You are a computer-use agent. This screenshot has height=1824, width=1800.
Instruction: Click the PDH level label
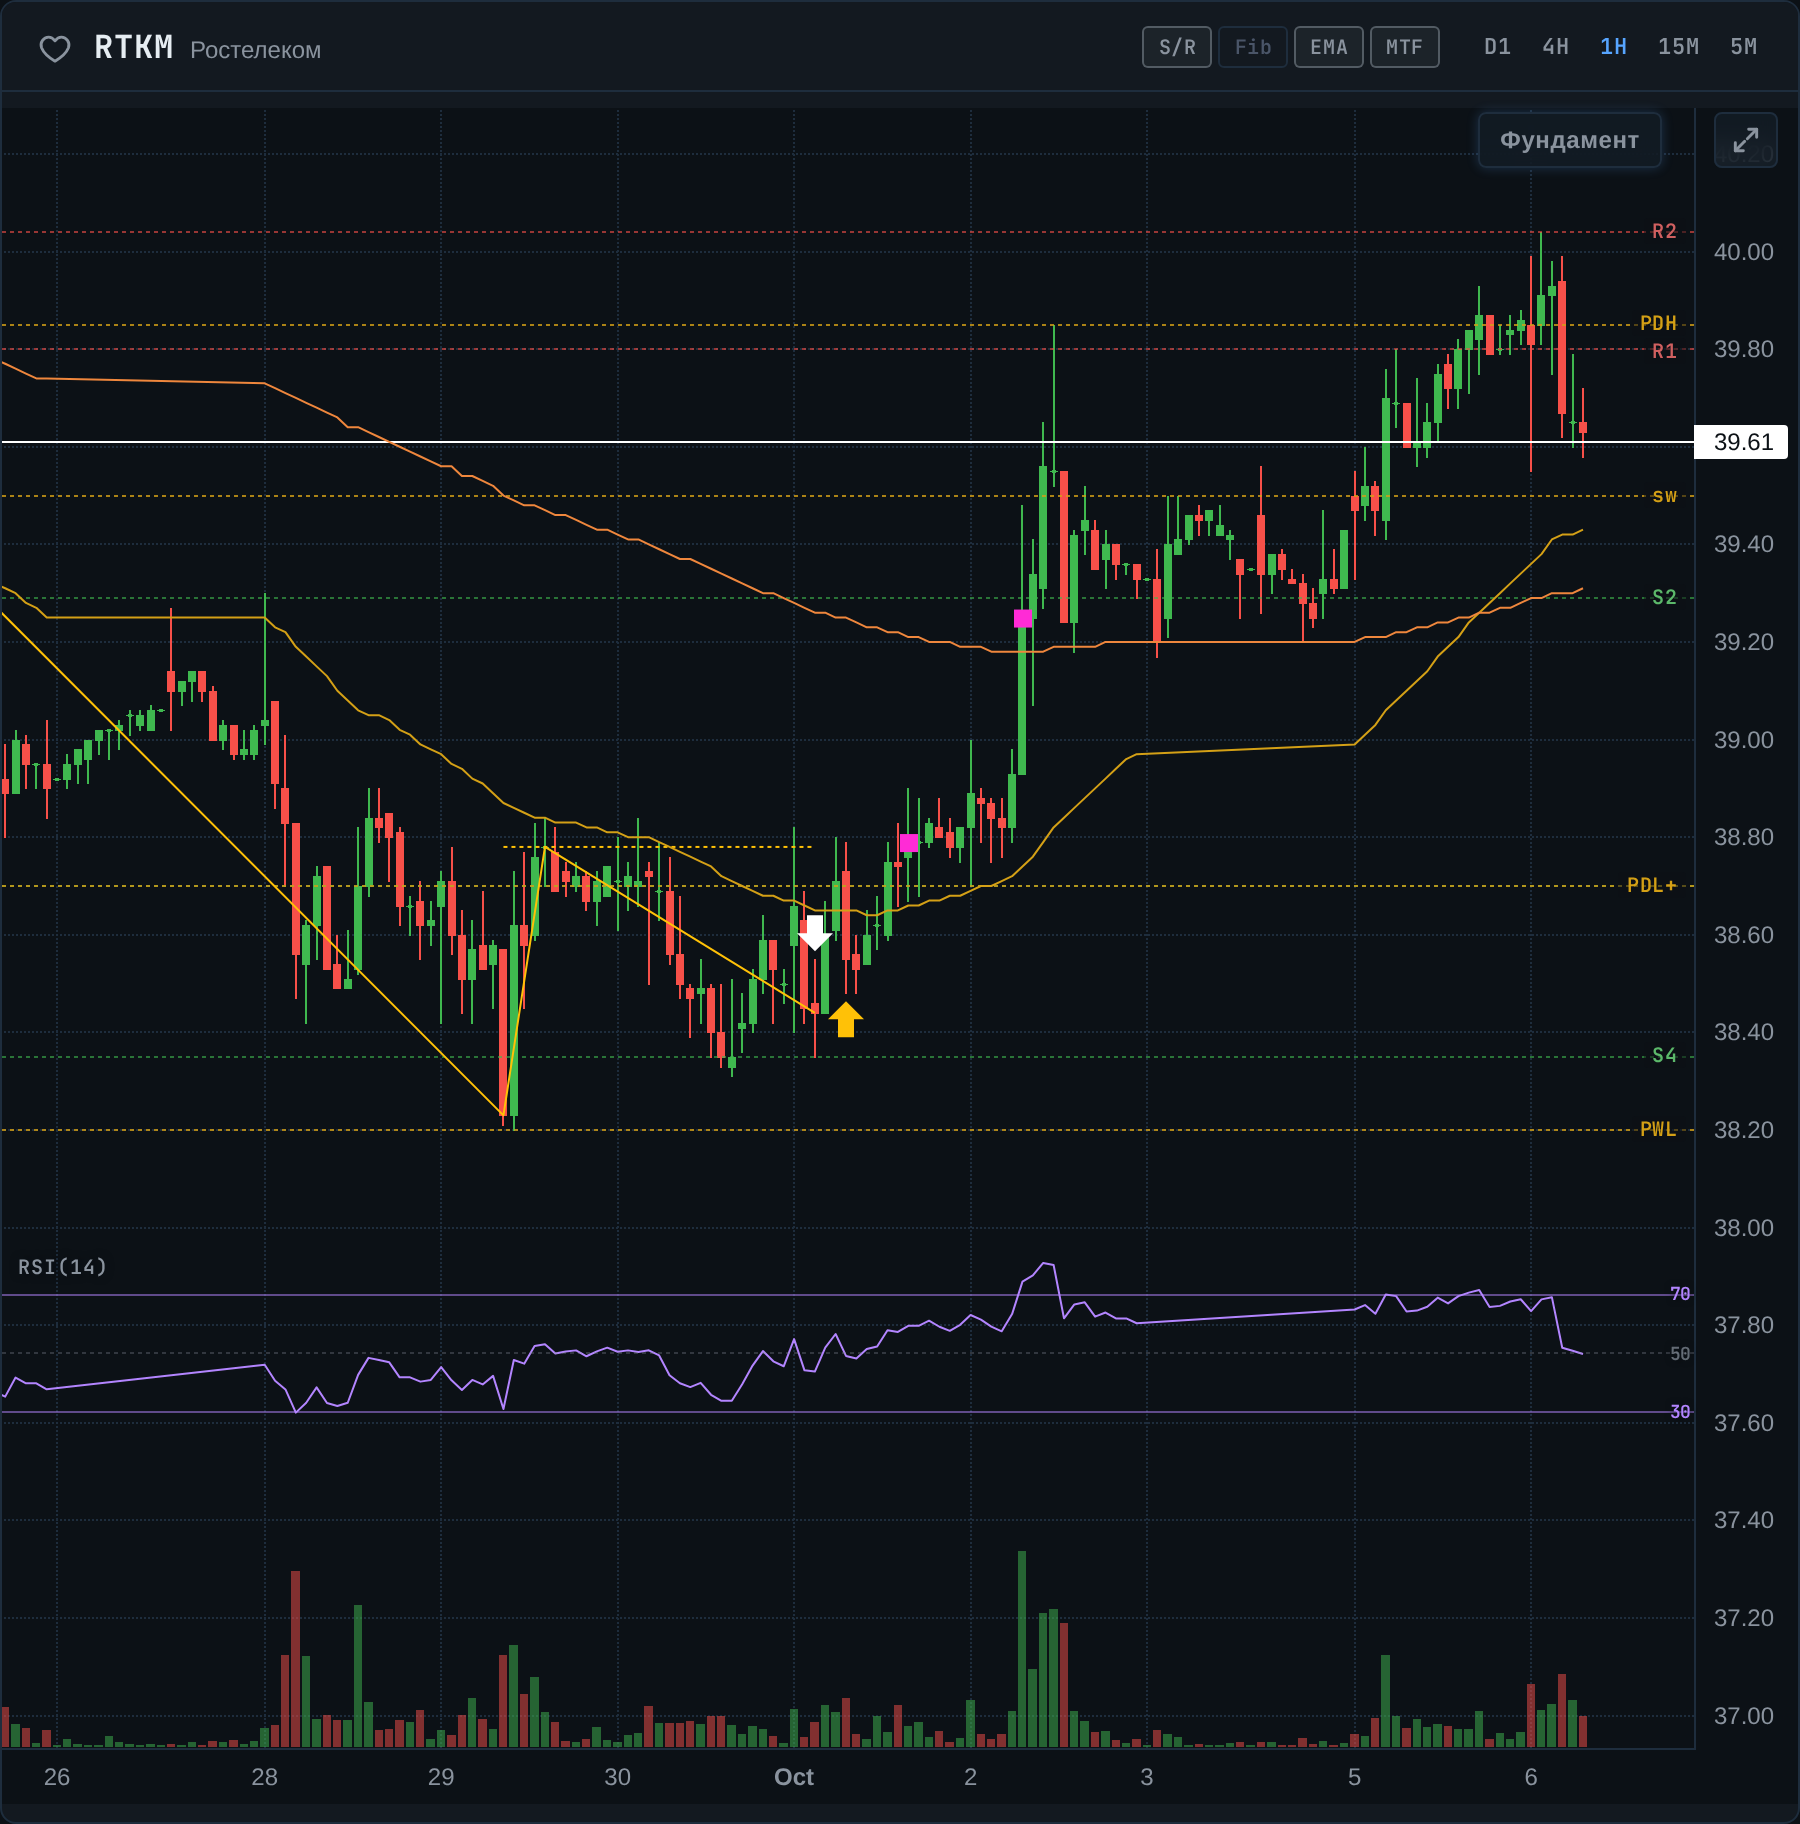[1658, 323]
